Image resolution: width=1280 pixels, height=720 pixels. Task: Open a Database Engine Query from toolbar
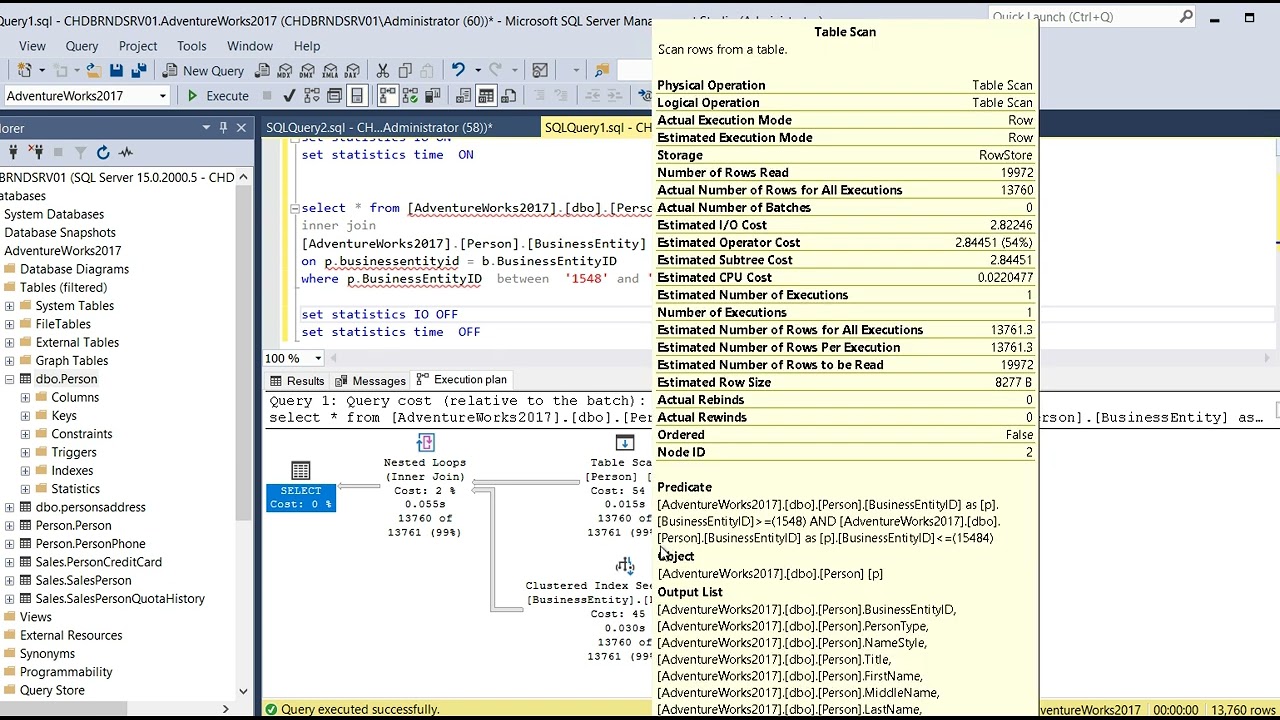click(x=263, y=71)
